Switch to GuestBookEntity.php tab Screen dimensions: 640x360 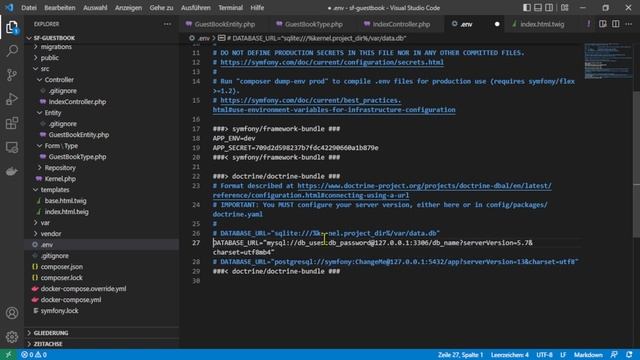pos(224,24)
